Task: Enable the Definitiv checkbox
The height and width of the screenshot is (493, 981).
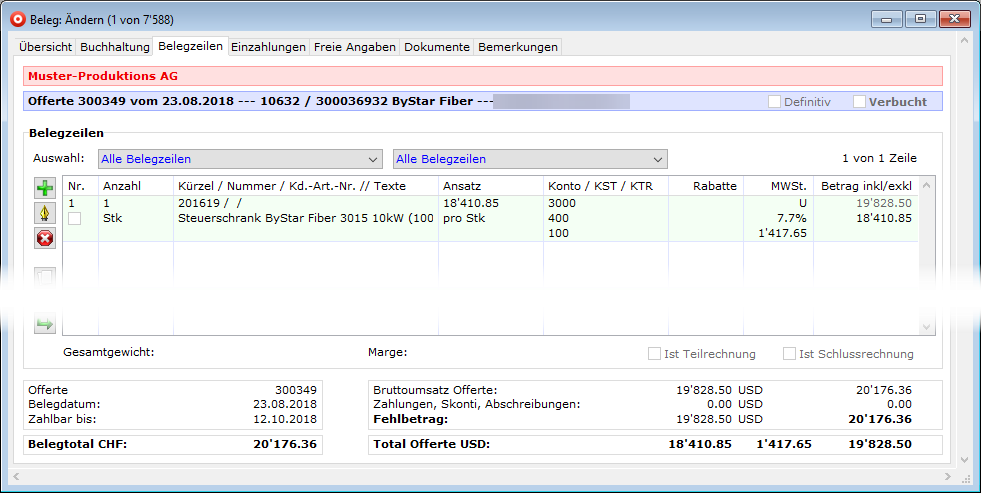Action: (774, 102)
